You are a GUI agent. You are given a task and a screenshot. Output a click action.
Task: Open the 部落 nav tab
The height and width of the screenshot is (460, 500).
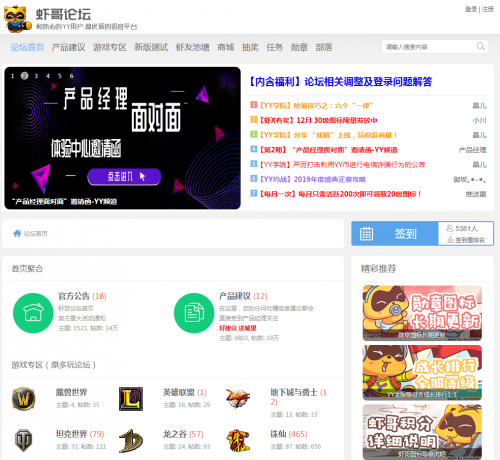click(x=324, y=47)
